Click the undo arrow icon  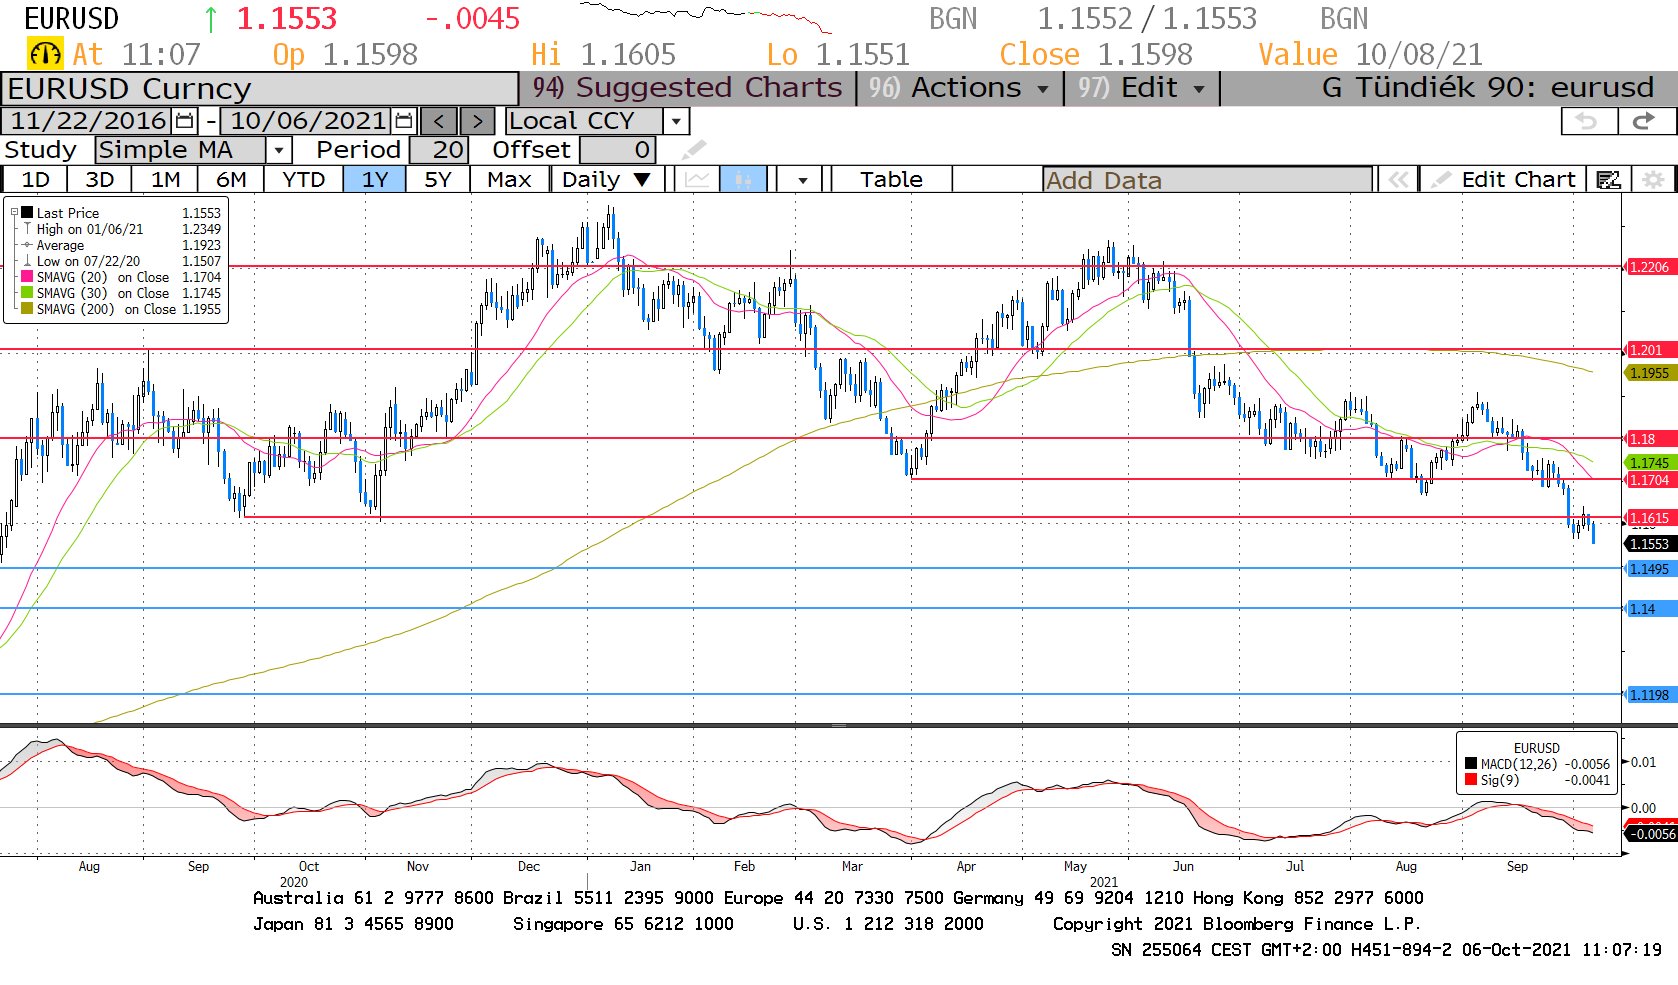1588,121
